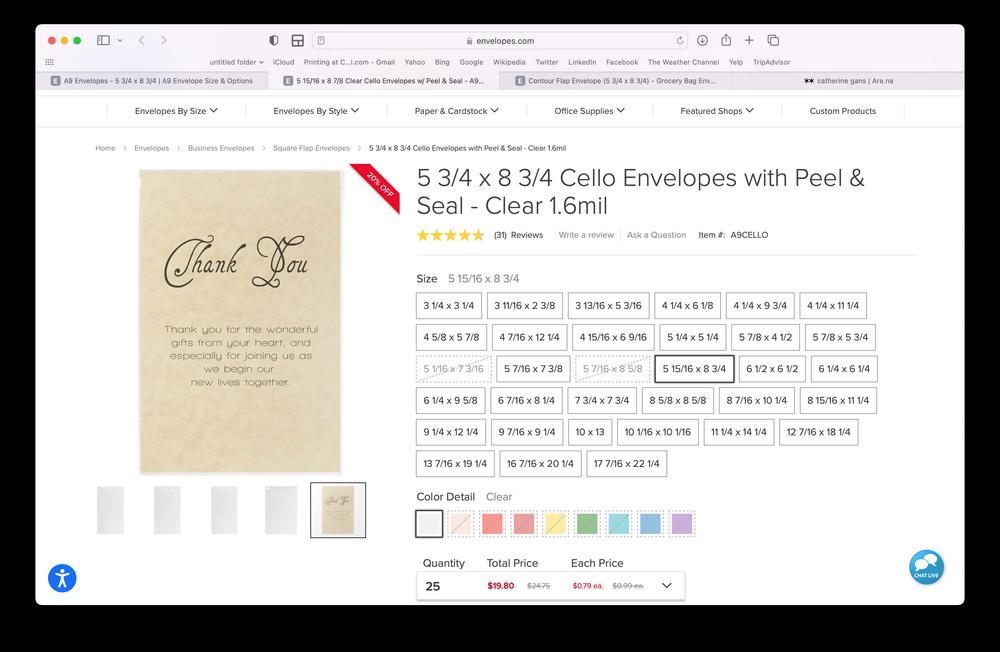Open TripAdvisor bookmark

point(771,62)
